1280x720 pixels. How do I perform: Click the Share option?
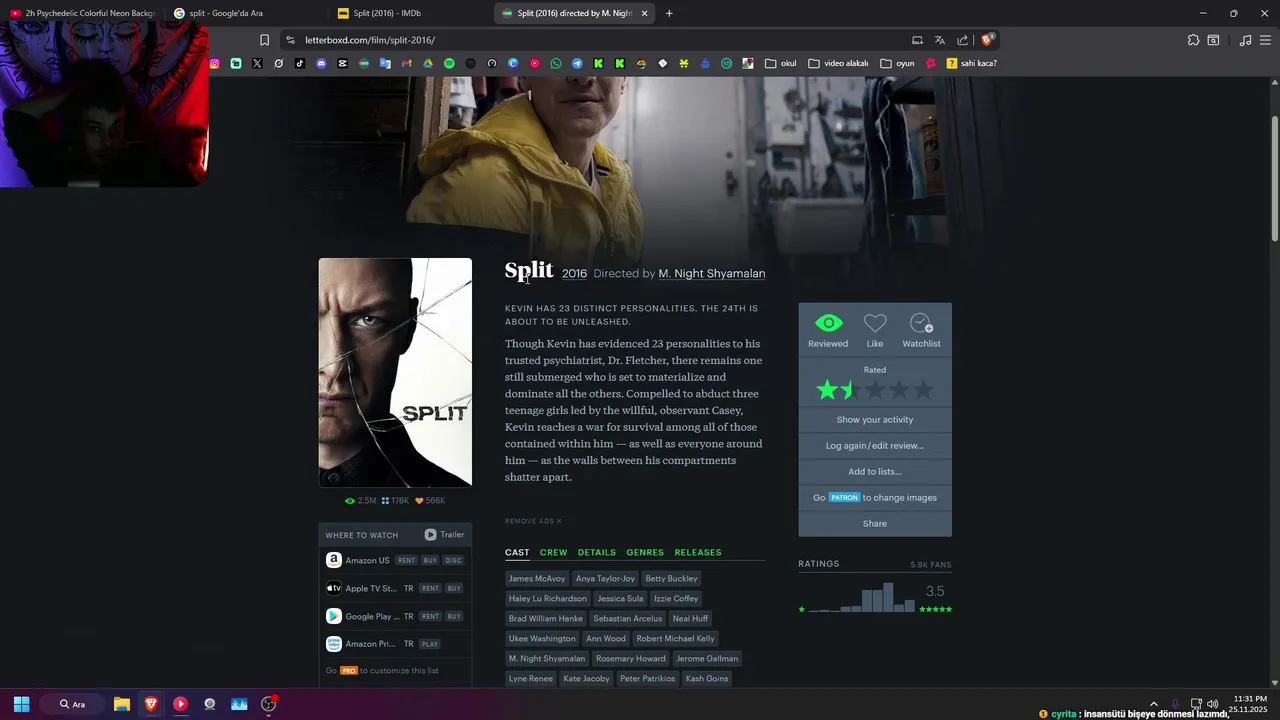(875, 524)
